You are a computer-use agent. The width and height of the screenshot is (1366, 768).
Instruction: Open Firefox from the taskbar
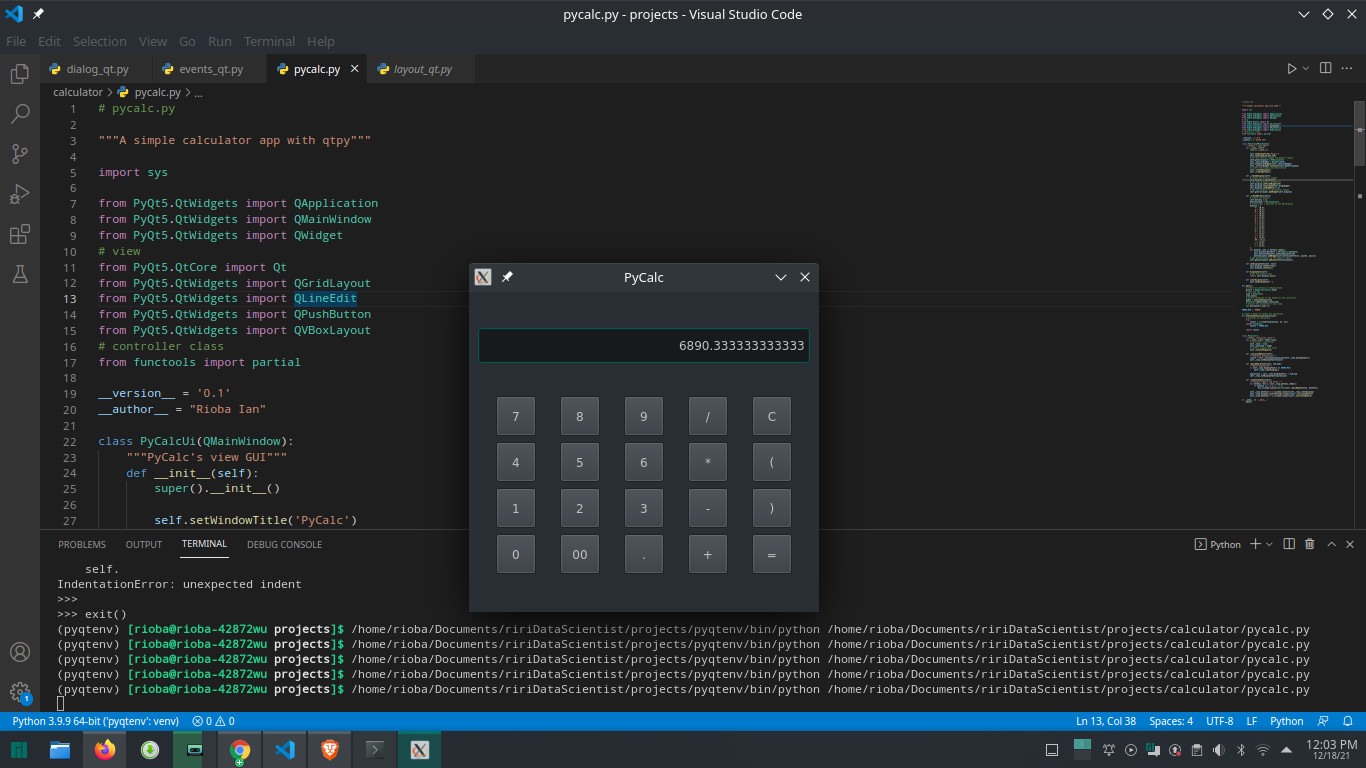tap(105, 749)
